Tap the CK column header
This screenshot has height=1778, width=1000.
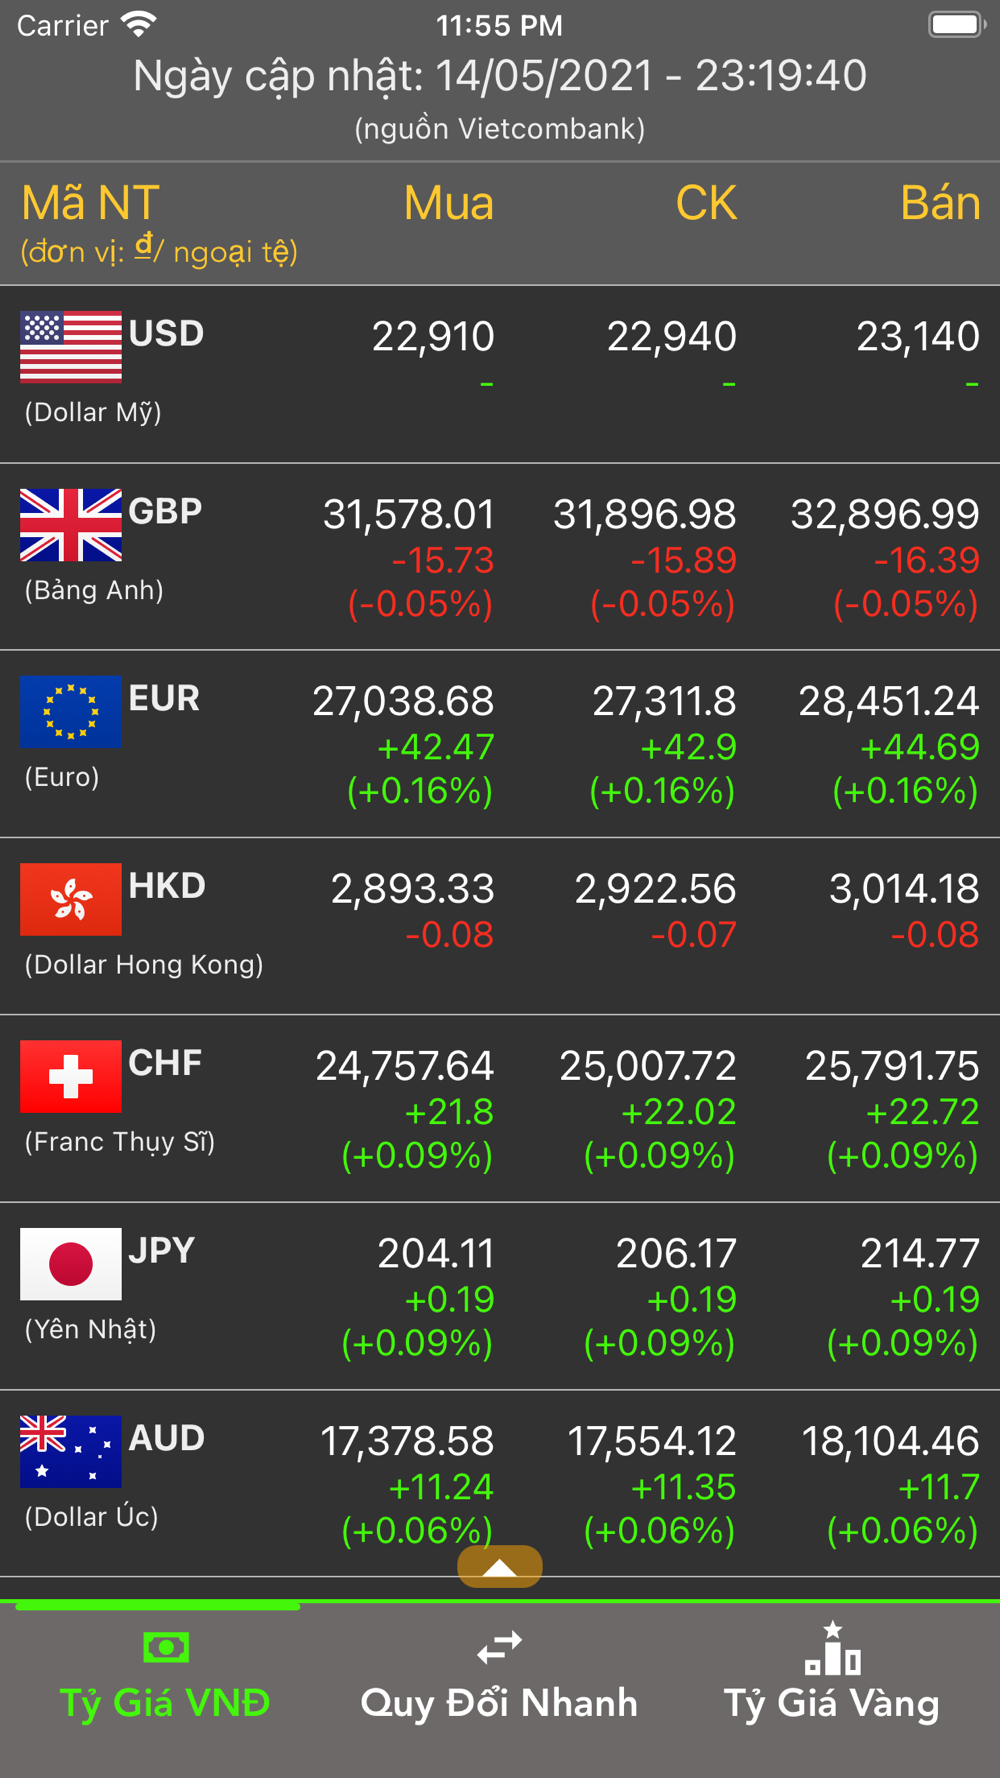[x=706, y=204]
